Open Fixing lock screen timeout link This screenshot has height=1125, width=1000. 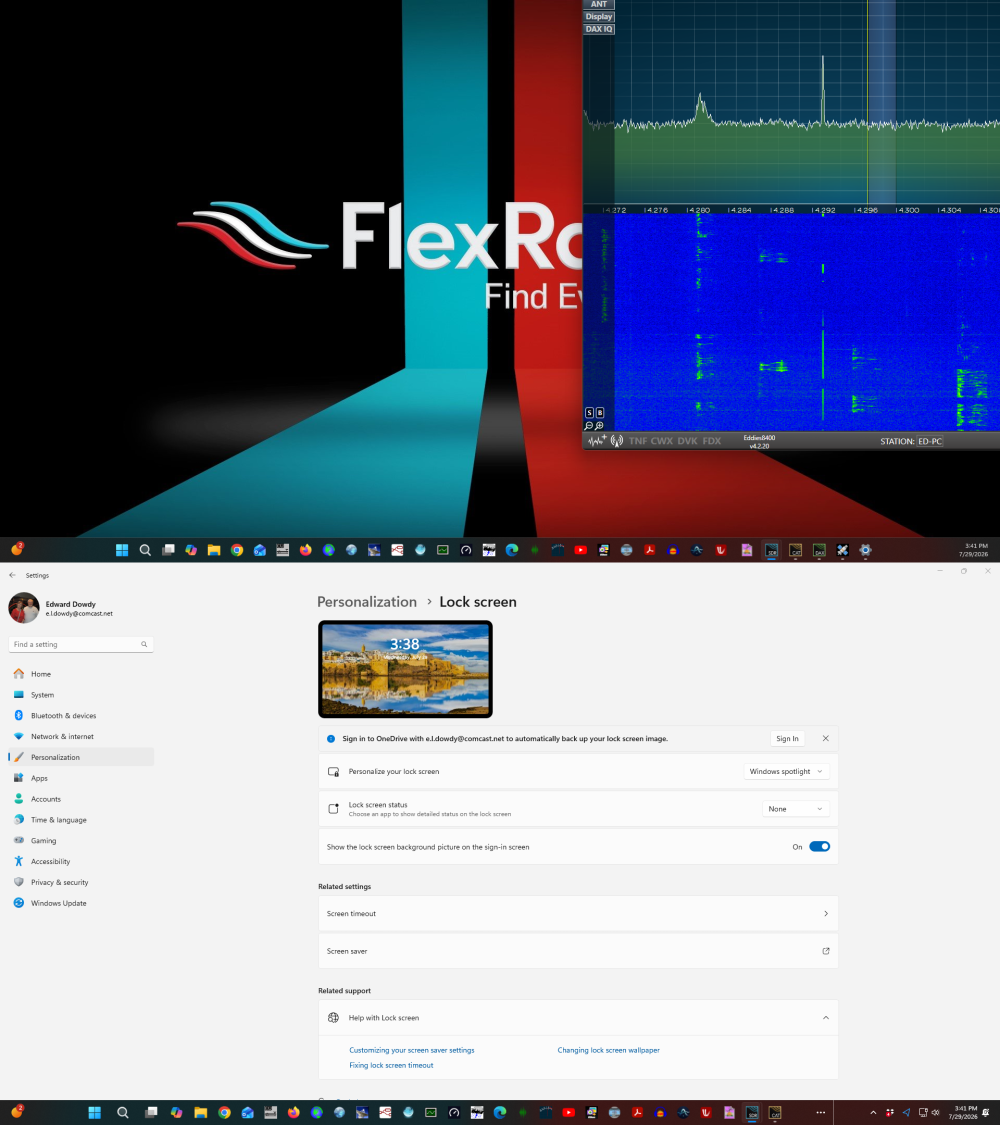[391, 1065]
